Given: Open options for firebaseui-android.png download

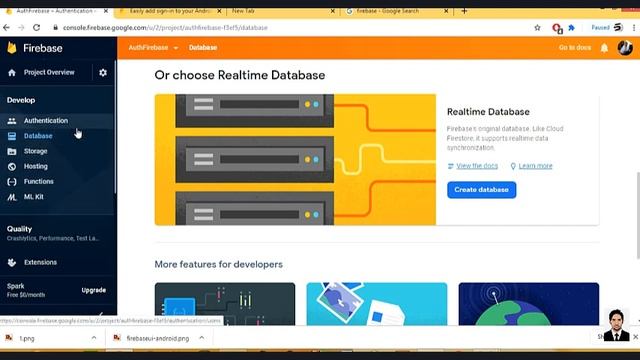Looking at the screenshot, I should (x=202, y=338).
